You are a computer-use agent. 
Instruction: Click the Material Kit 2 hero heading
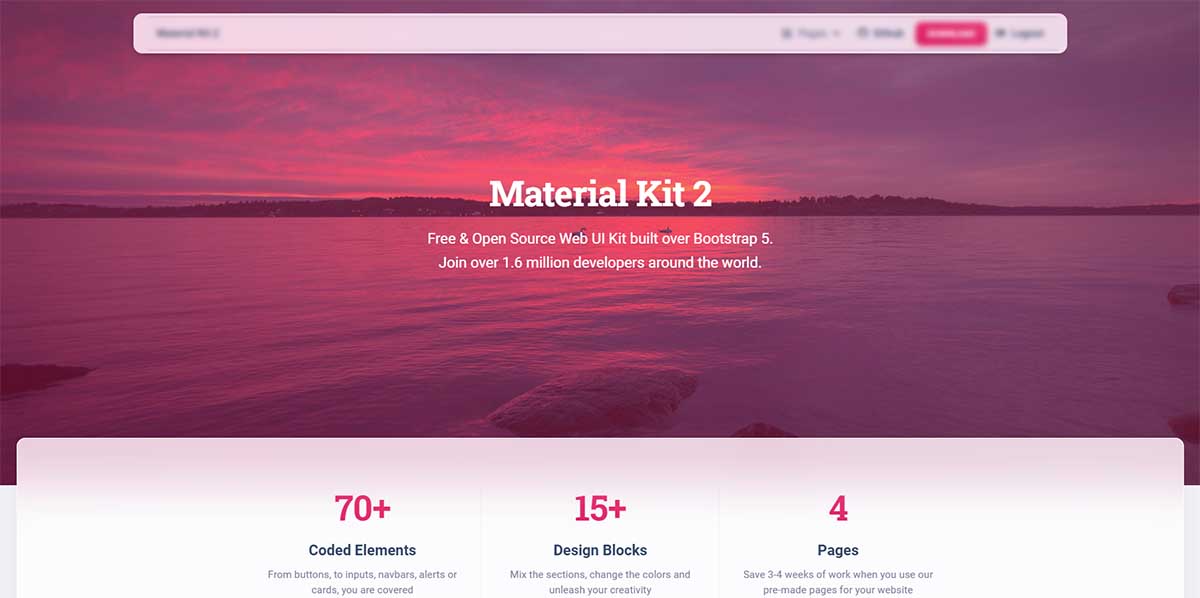(600, 192)
